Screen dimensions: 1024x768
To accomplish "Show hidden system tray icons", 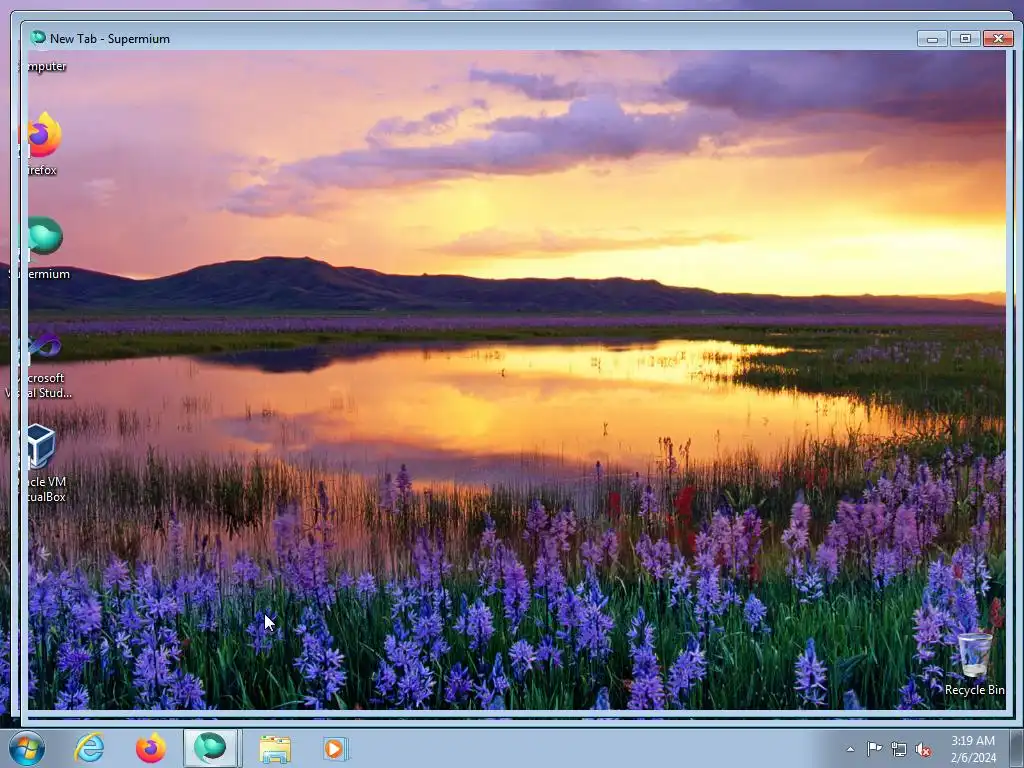I will 850,749.
